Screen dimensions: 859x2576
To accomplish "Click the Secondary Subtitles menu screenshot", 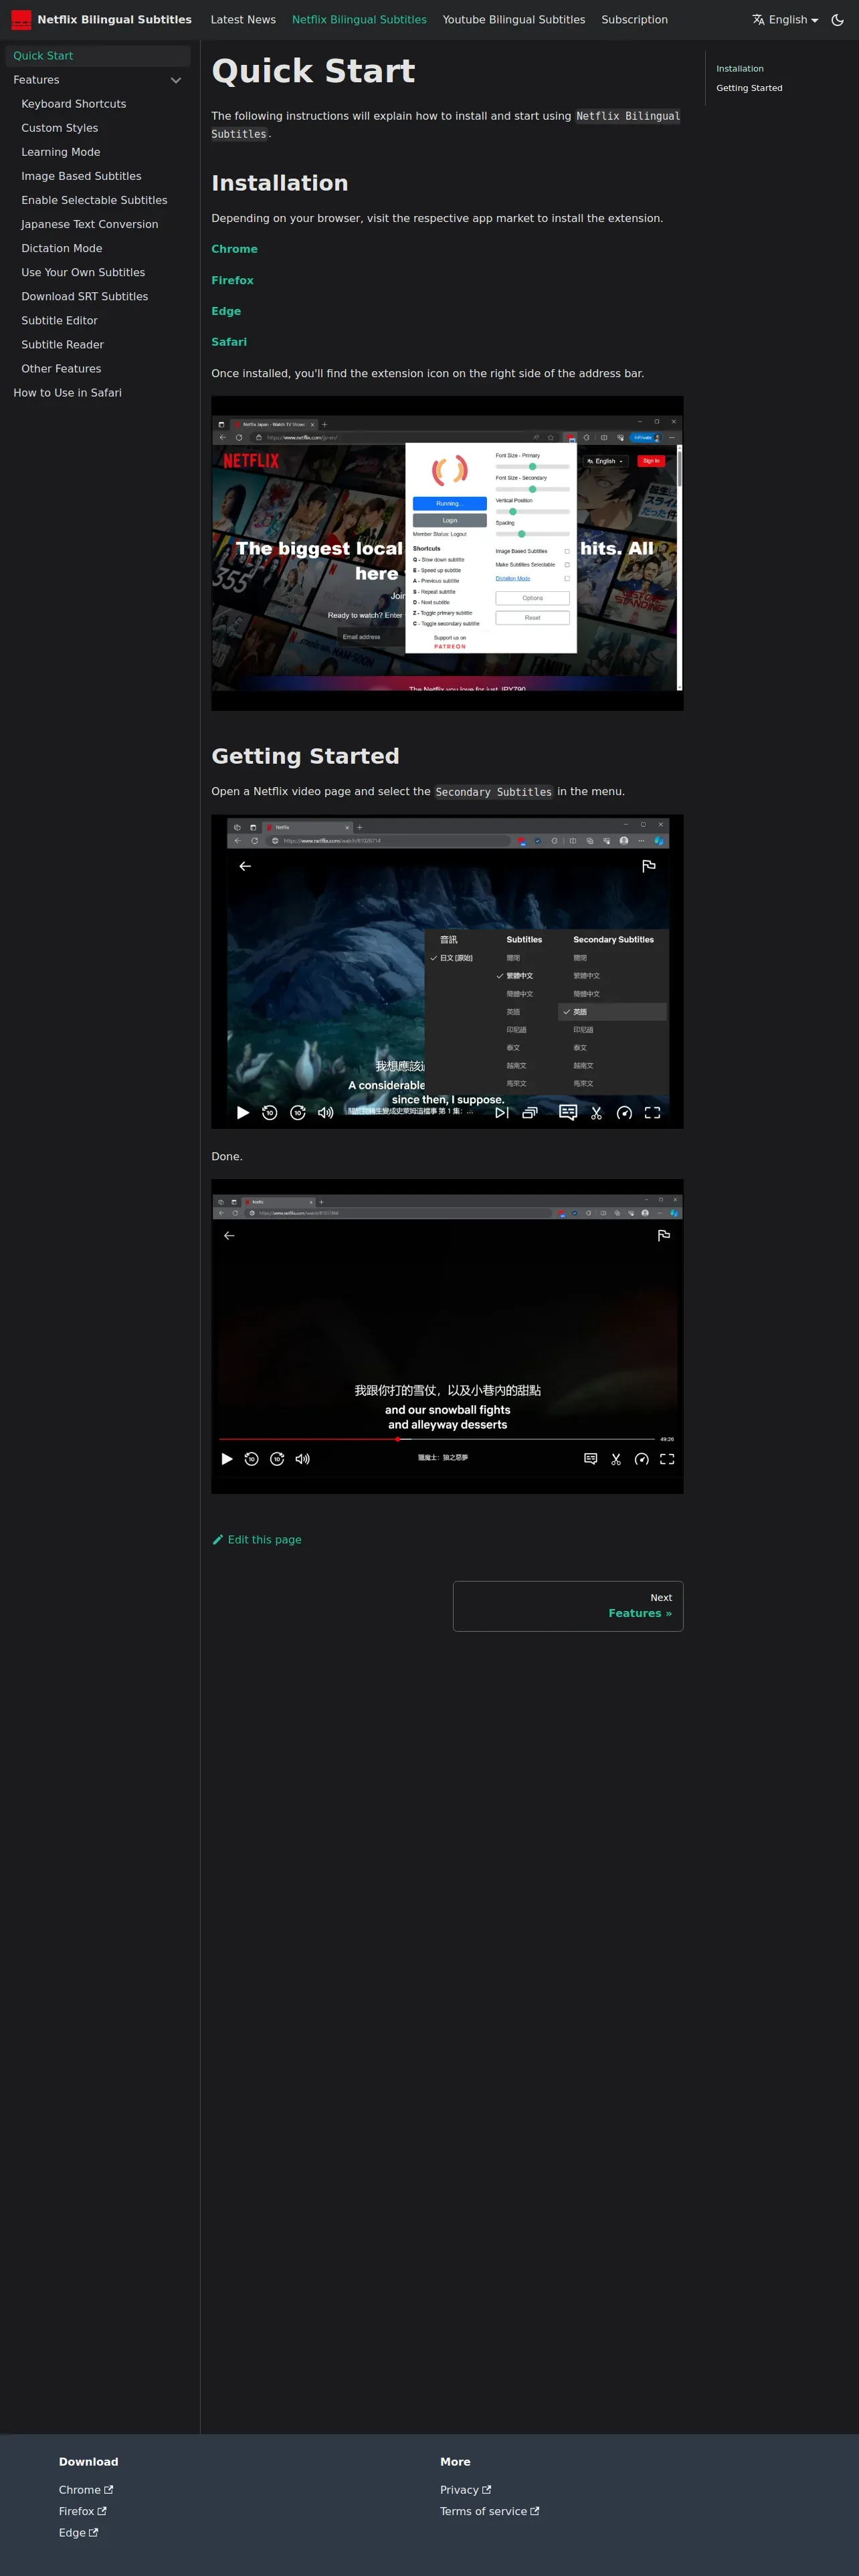I will (x=447, y=971).
